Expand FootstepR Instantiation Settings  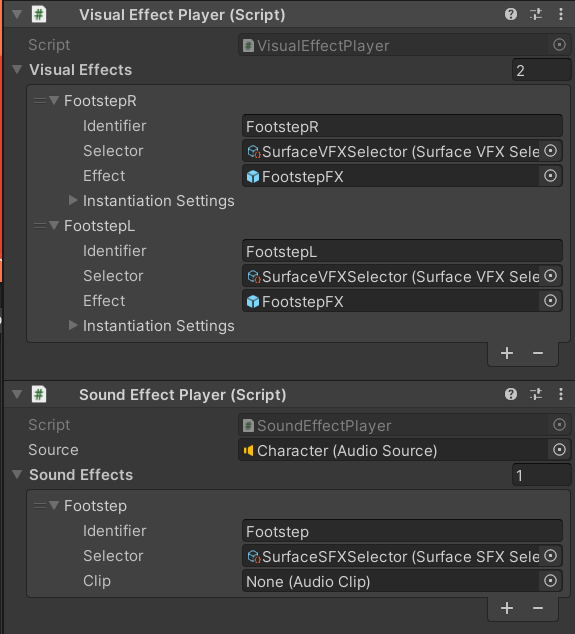tap(73, 200)
